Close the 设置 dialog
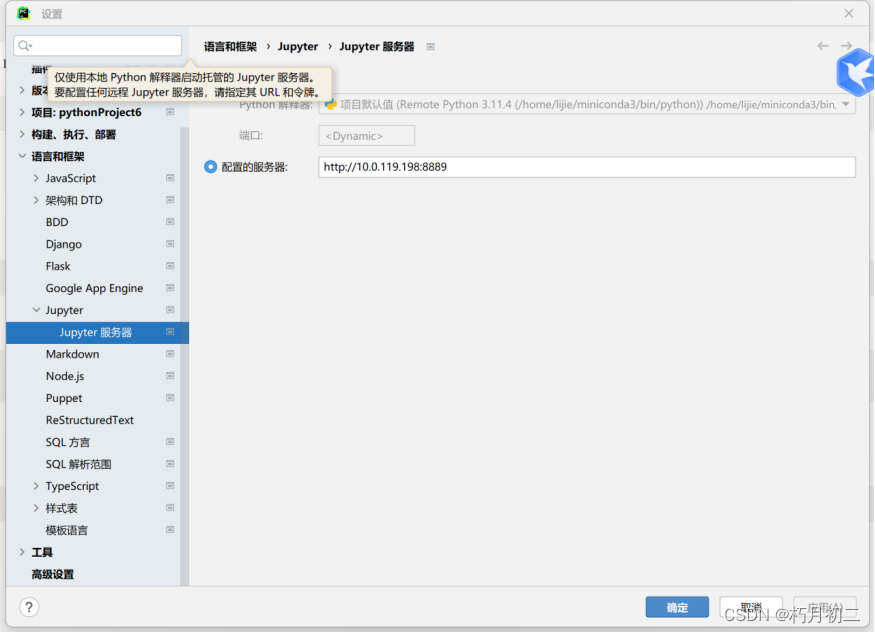 tap(849, 13)
